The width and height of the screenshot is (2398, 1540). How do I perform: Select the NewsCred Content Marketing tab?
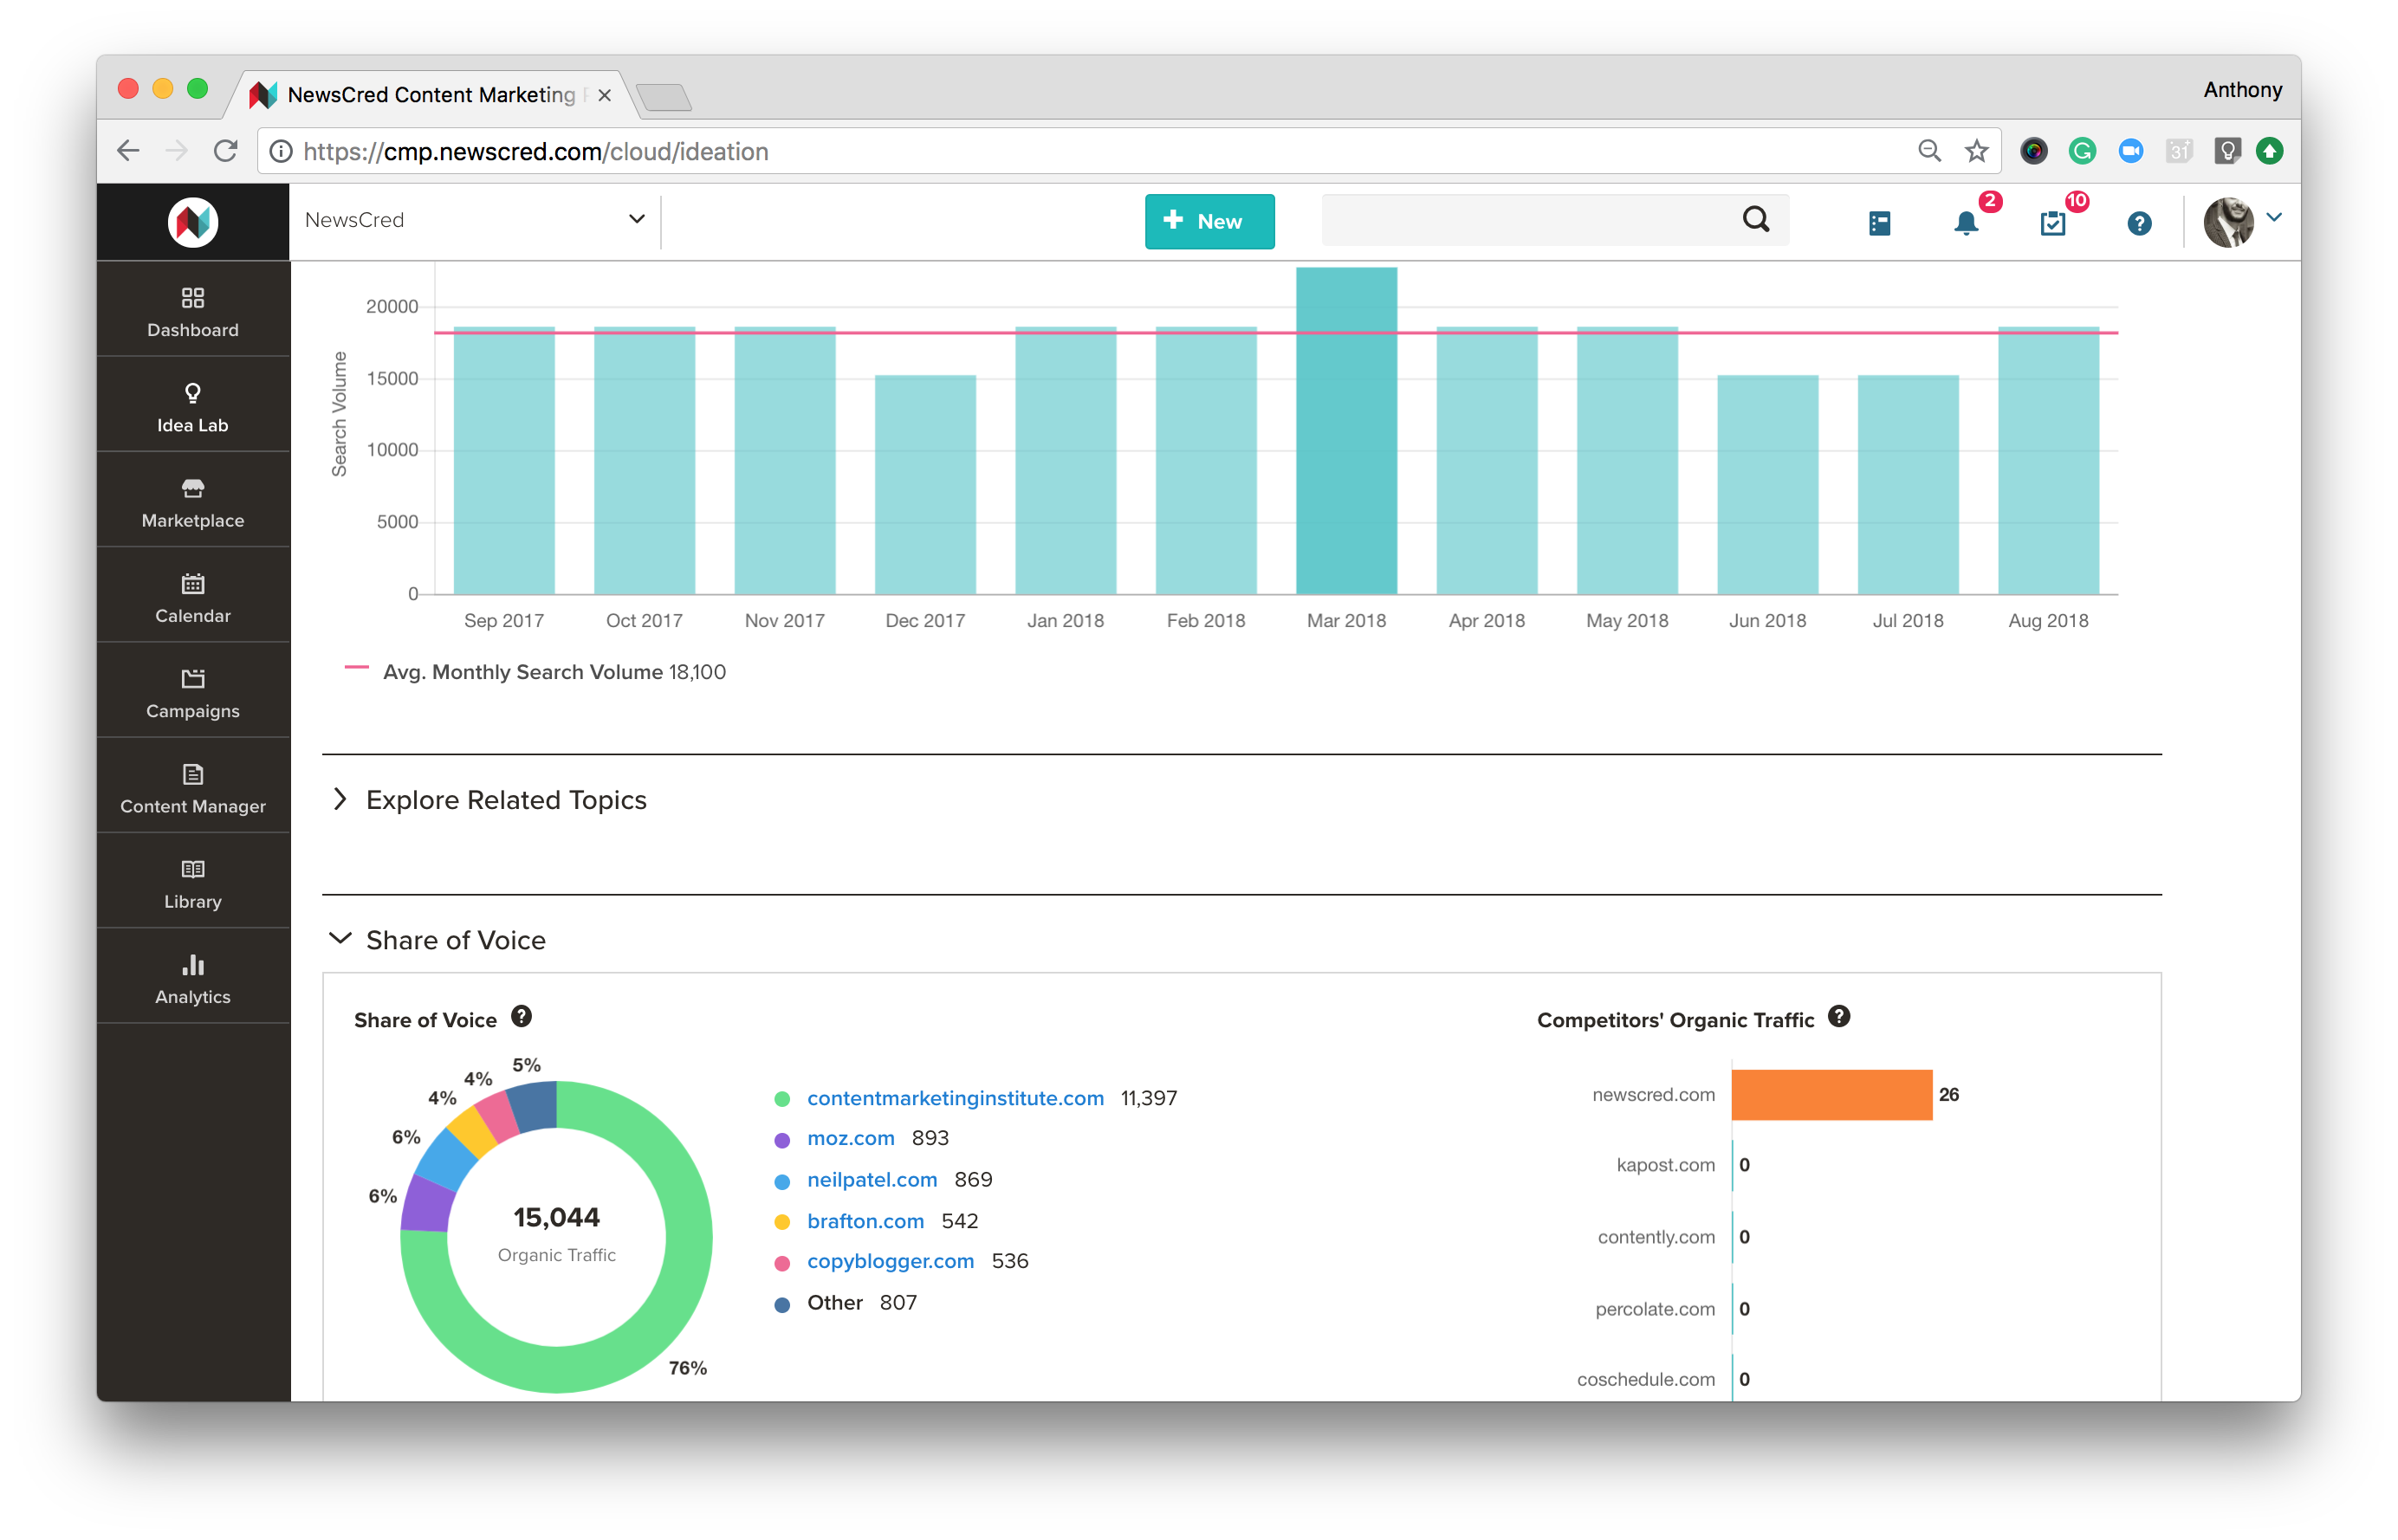coord(430,95)
